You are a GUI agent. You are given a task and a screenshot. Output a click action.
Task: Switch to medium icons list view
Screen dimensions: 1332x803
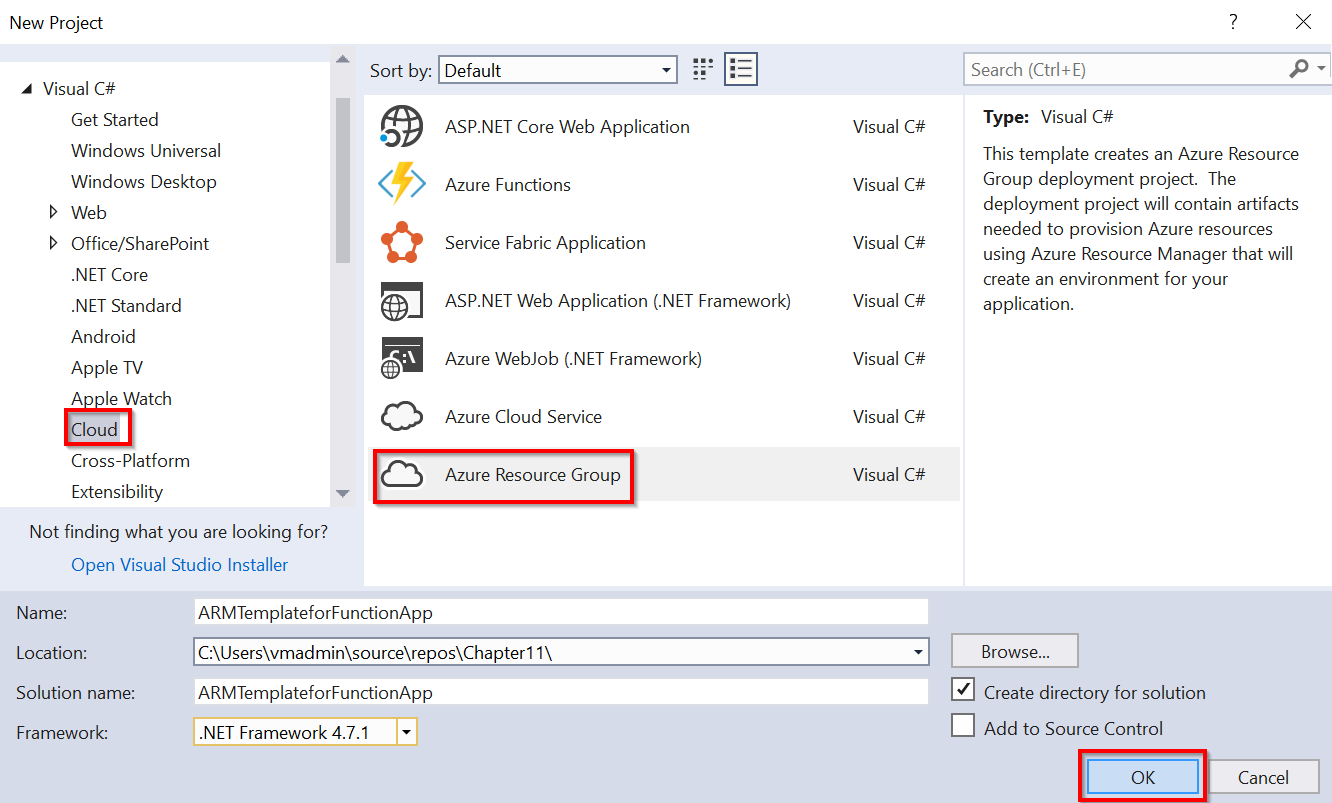click(x=741, y=69)
